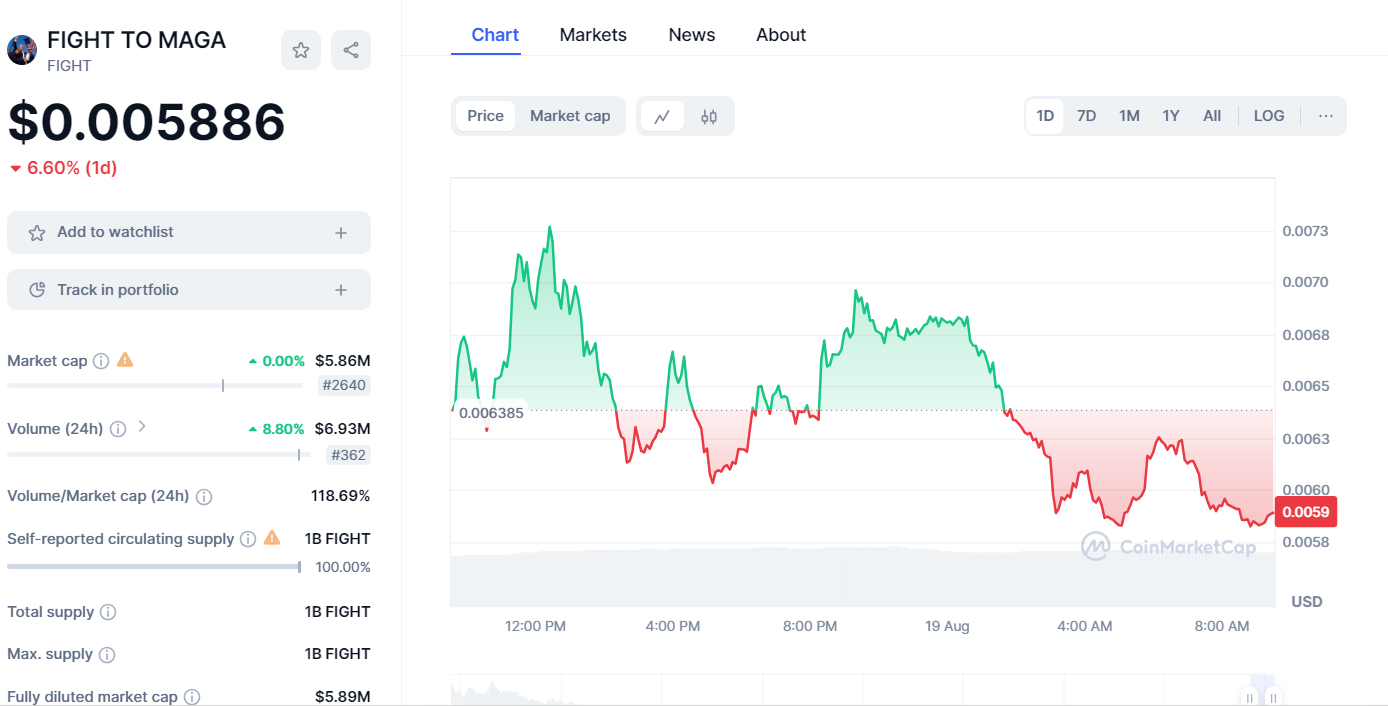This screenshot has width=1388, height=706.
Task: Show info about Volume (24h)
Action: [x=118, y=429]
